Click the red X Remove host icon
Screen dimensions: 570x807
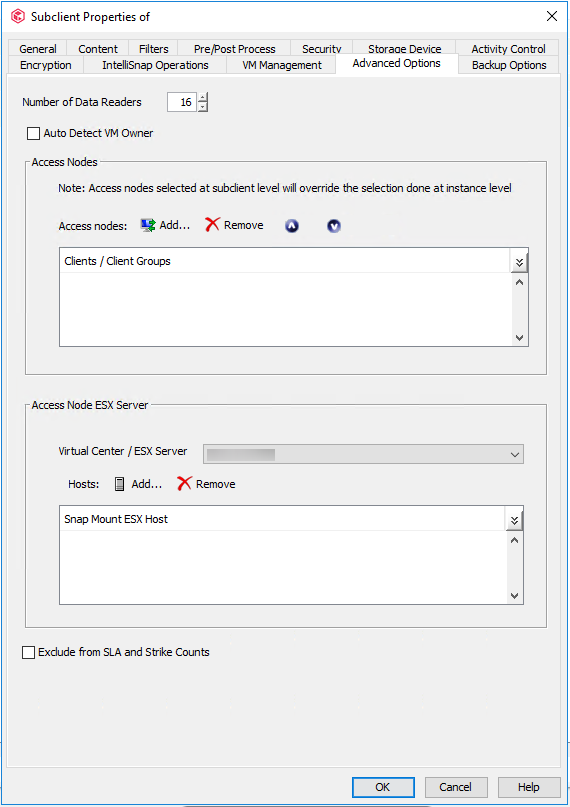point(184,484)
